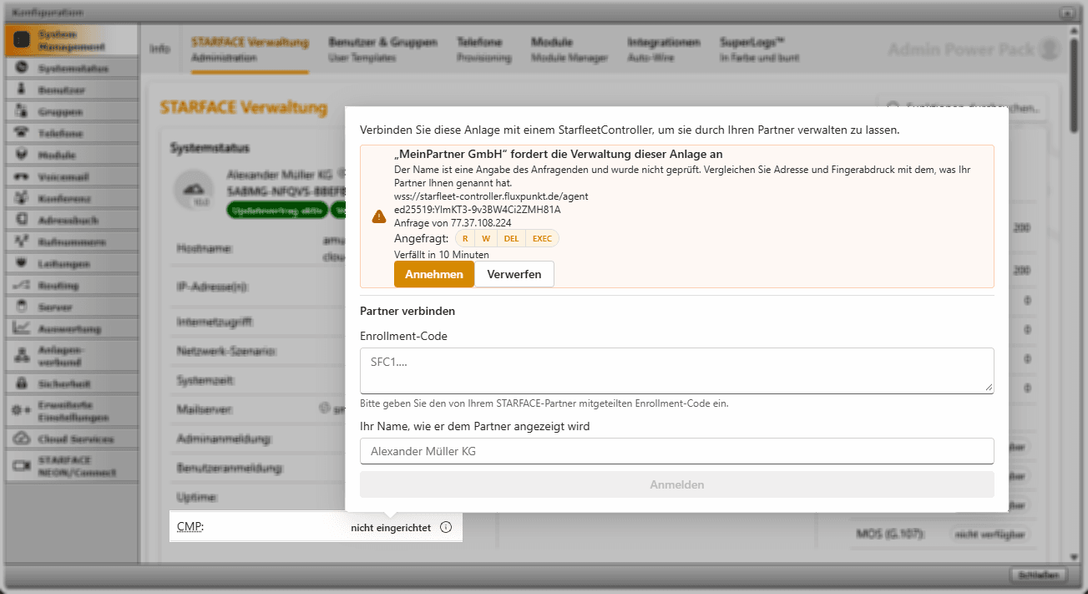
Task: Click the Anlagenverbund icon
Action: tap(22, 355)
